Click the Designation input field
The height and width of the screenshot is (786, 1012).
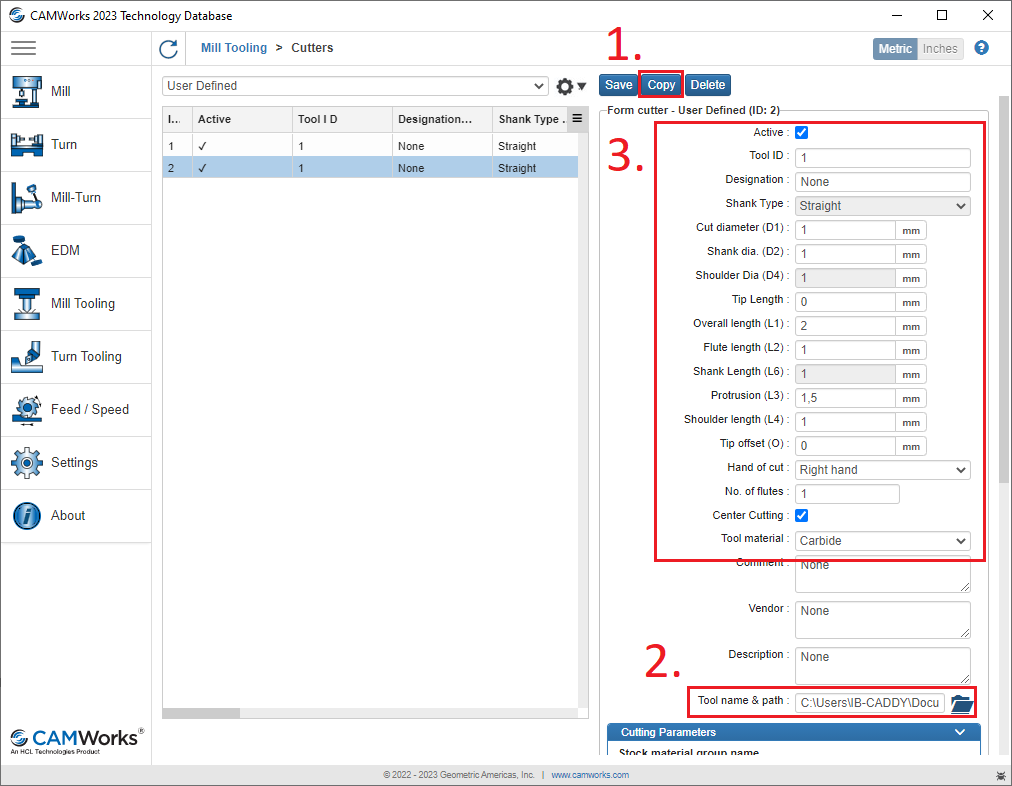click(882, 182)
